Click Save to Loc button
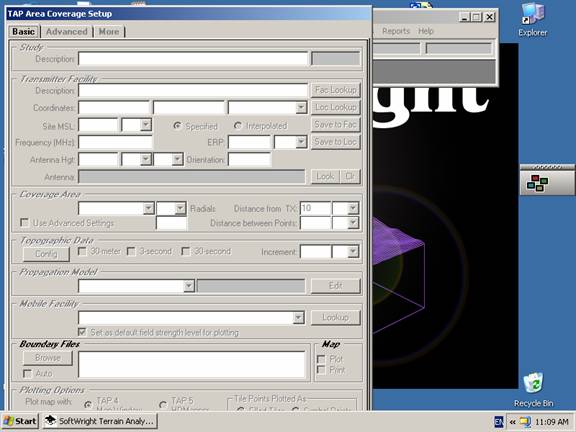This screenshot has width=576, height=432. click(x=335, y=142)
